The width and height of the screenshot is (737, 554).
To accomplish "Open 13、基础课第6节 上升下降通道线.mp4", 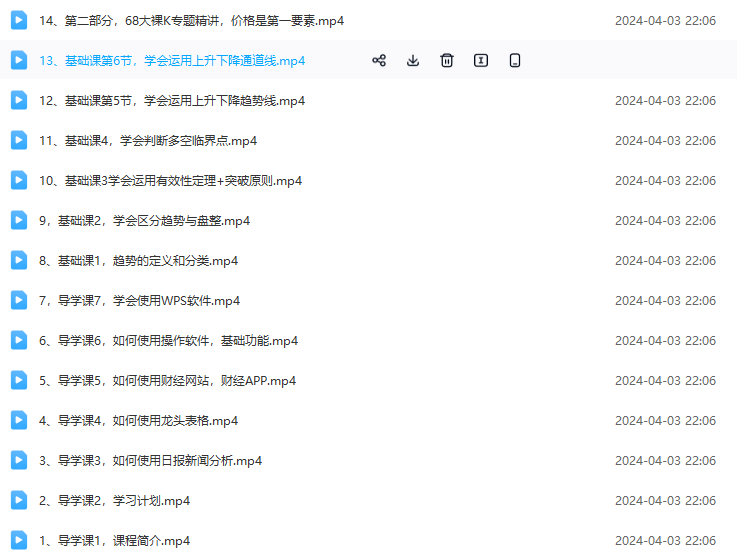I will tap(172, 61).
